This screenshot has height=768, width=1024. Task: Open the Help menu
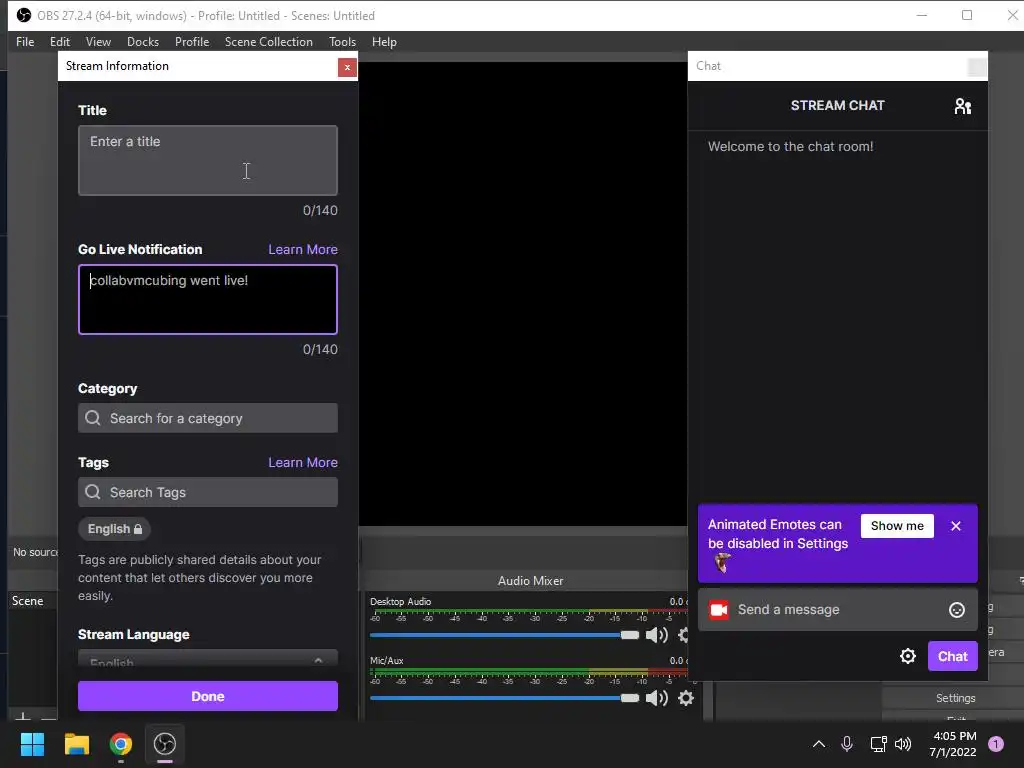[x=385, y=42]
